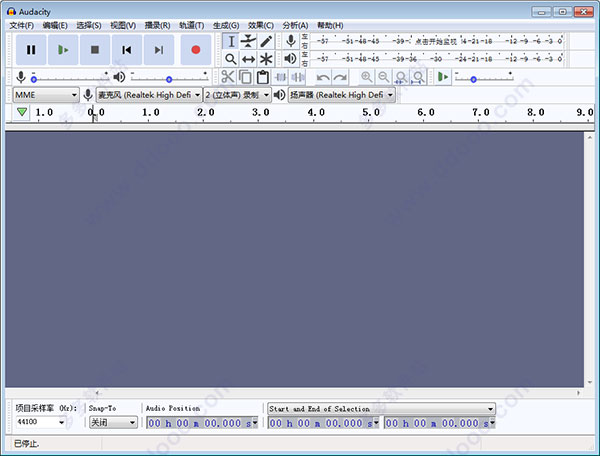Viewport: 600px width, 456px height.
Task: Open the 效果(C) menu
Action: [261, 26]
